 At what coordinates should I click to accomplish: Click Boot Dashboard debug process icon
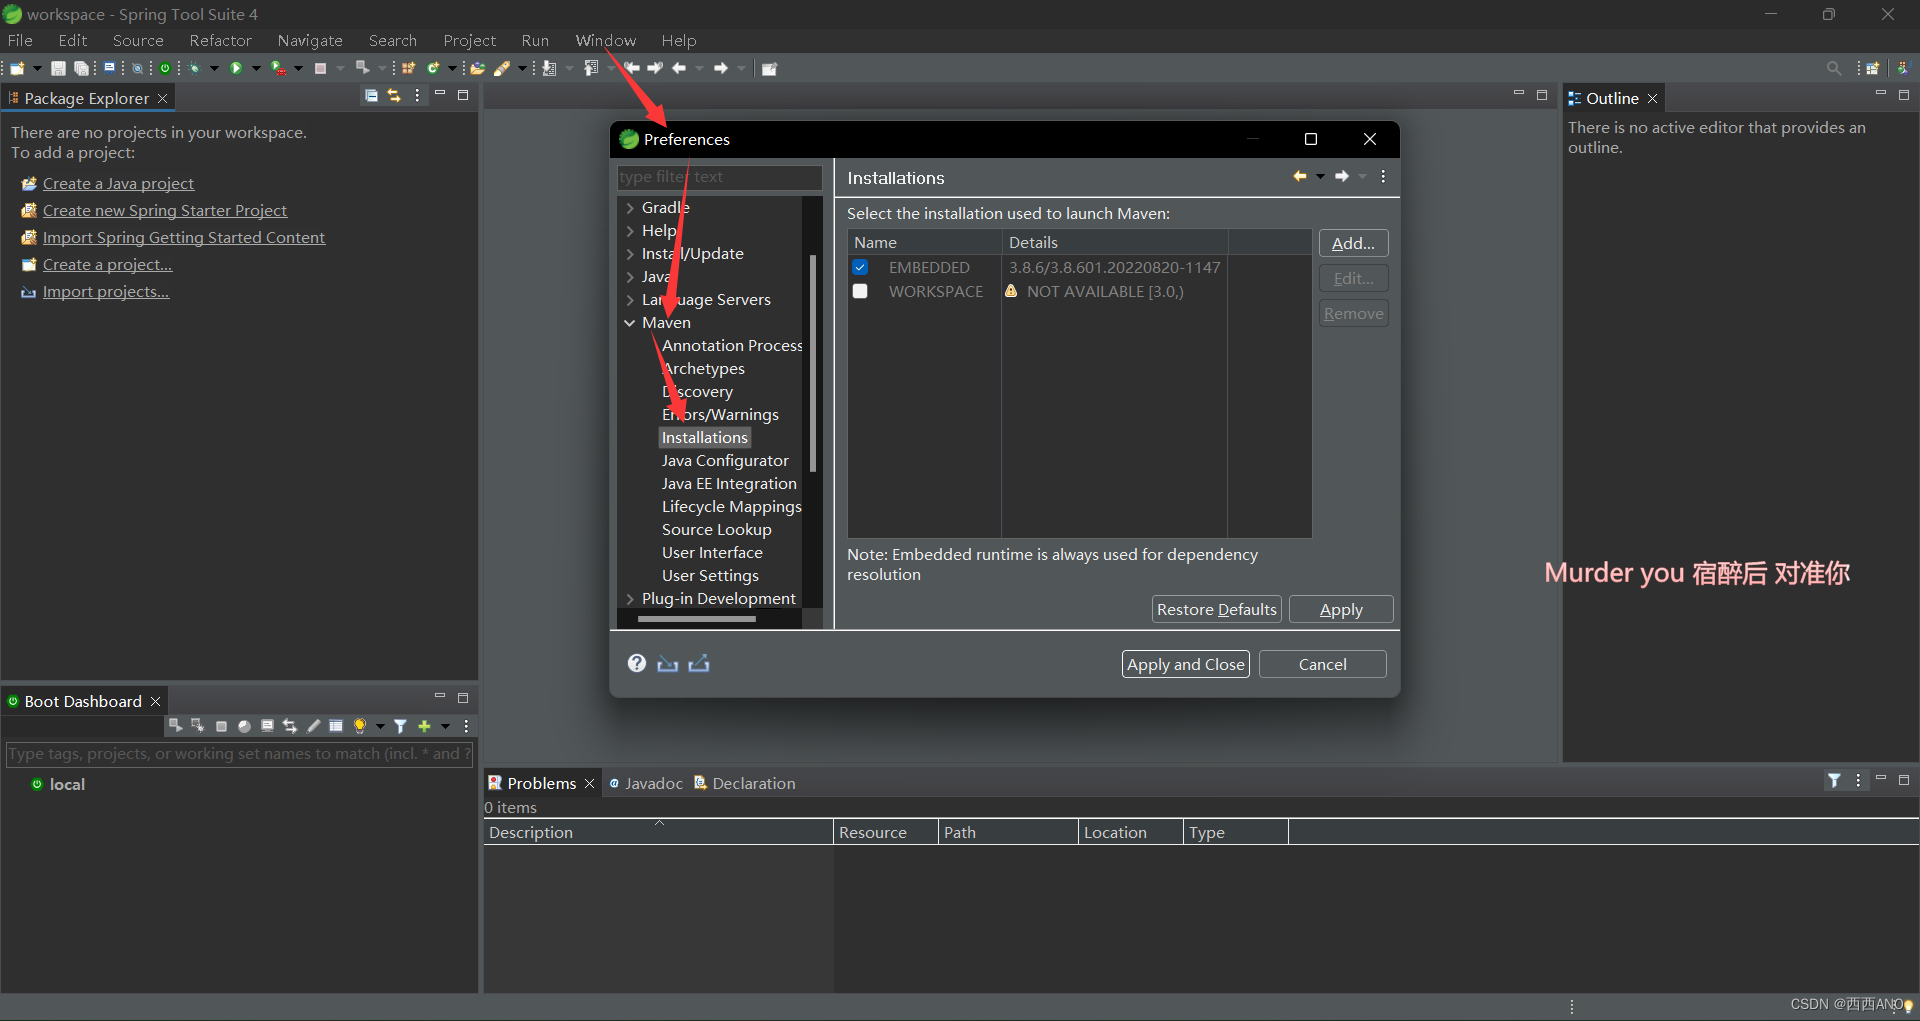coord(197,725)
